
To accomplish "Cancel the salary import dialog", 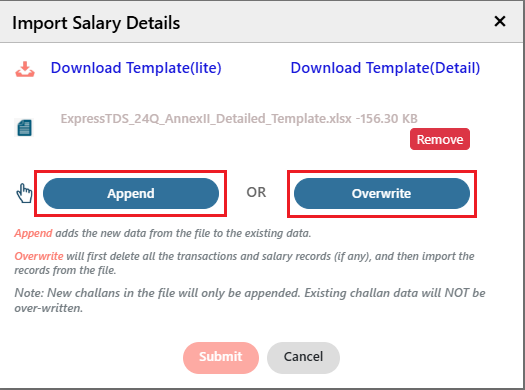I will [x=303, y=358].
